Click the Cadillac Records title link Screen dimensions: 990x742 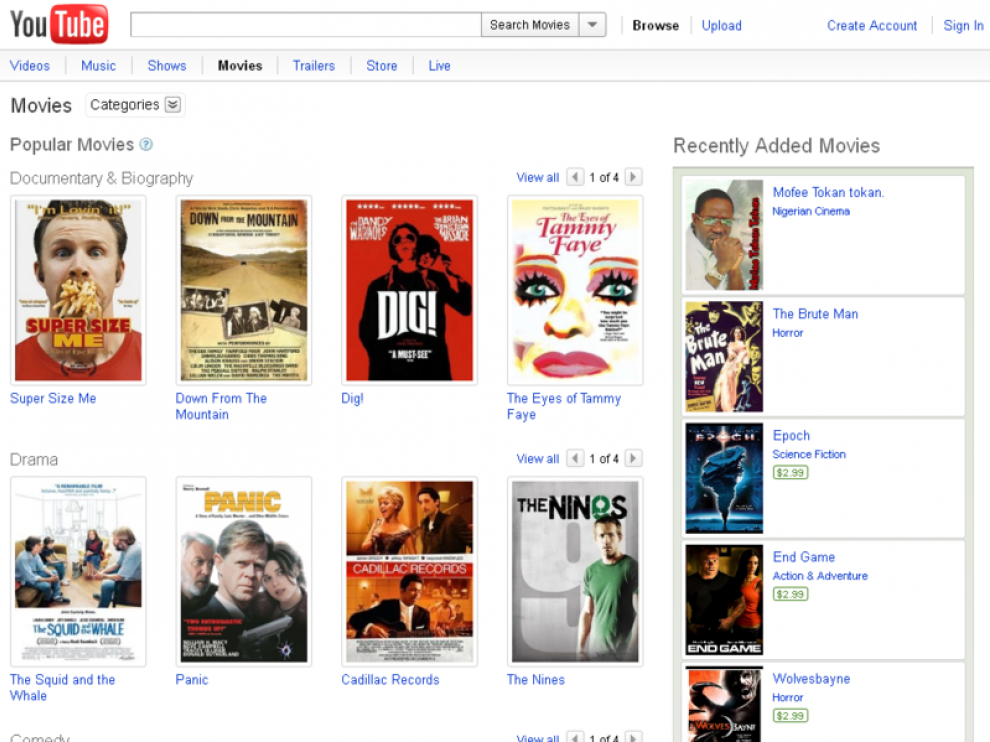(390, 679)
